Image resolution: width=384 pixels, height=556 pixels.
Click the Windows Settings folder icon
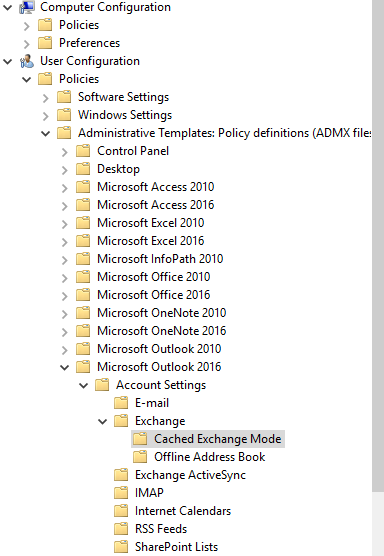pos(64,115)
